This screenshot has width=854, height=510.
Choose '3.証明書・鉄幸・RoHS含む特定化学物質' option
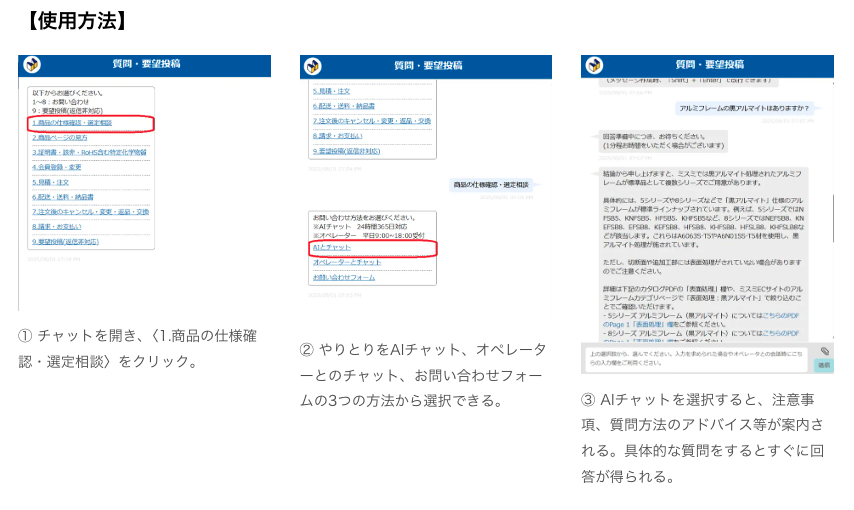click(x=88, y=152)
